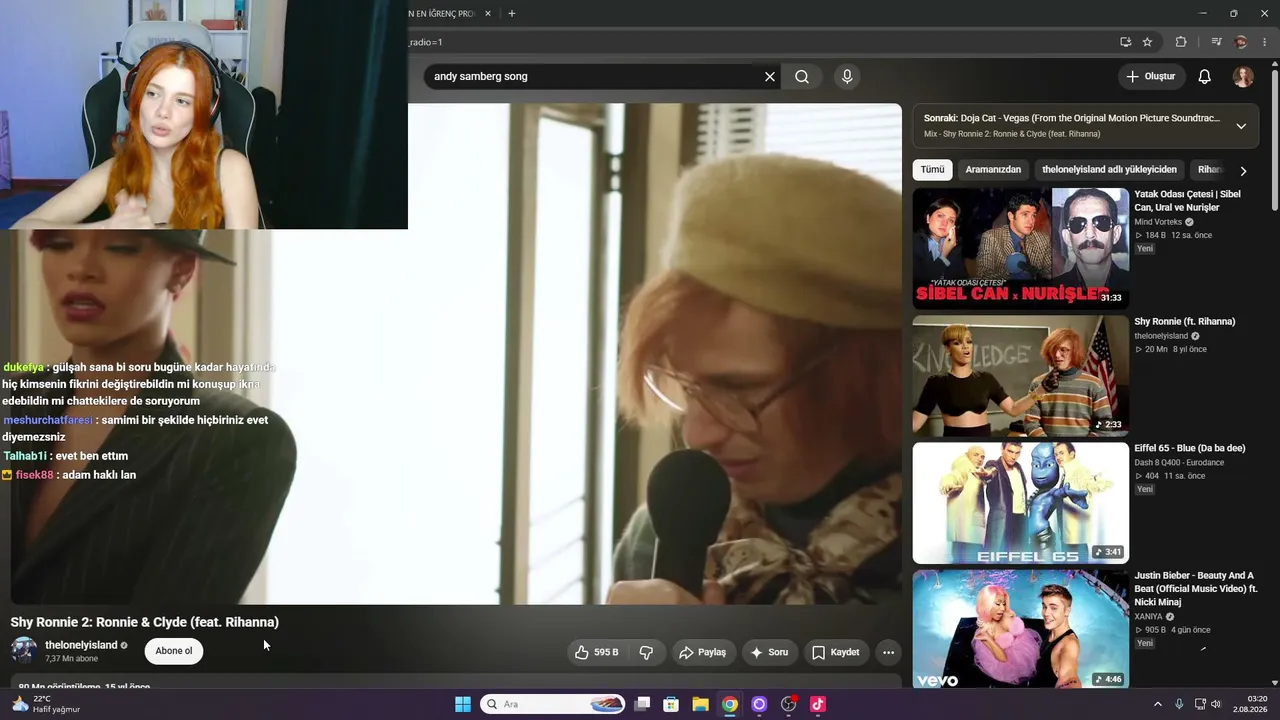Screen dimensions: 1280x720
Task: Click the Soru ask button
Action: click(769, 652)
